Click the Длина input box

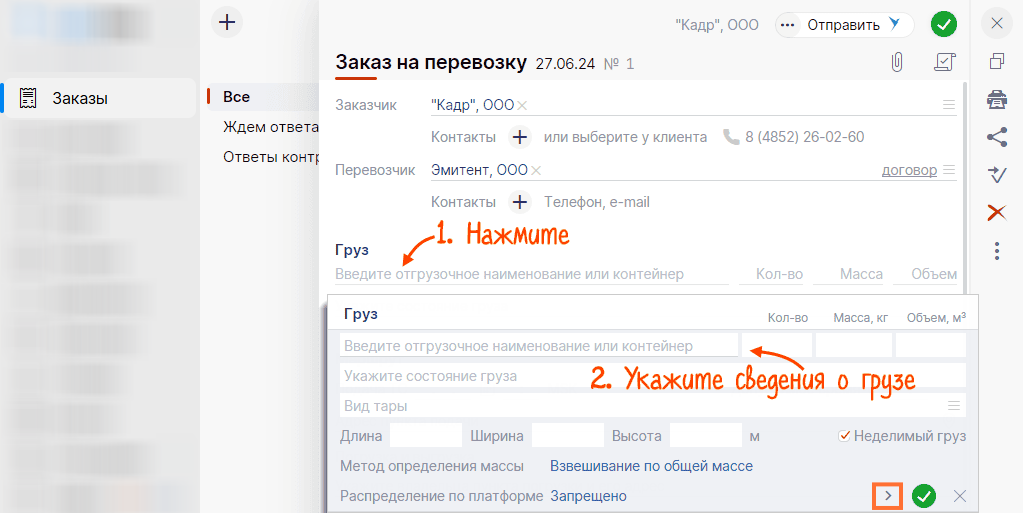425,435
